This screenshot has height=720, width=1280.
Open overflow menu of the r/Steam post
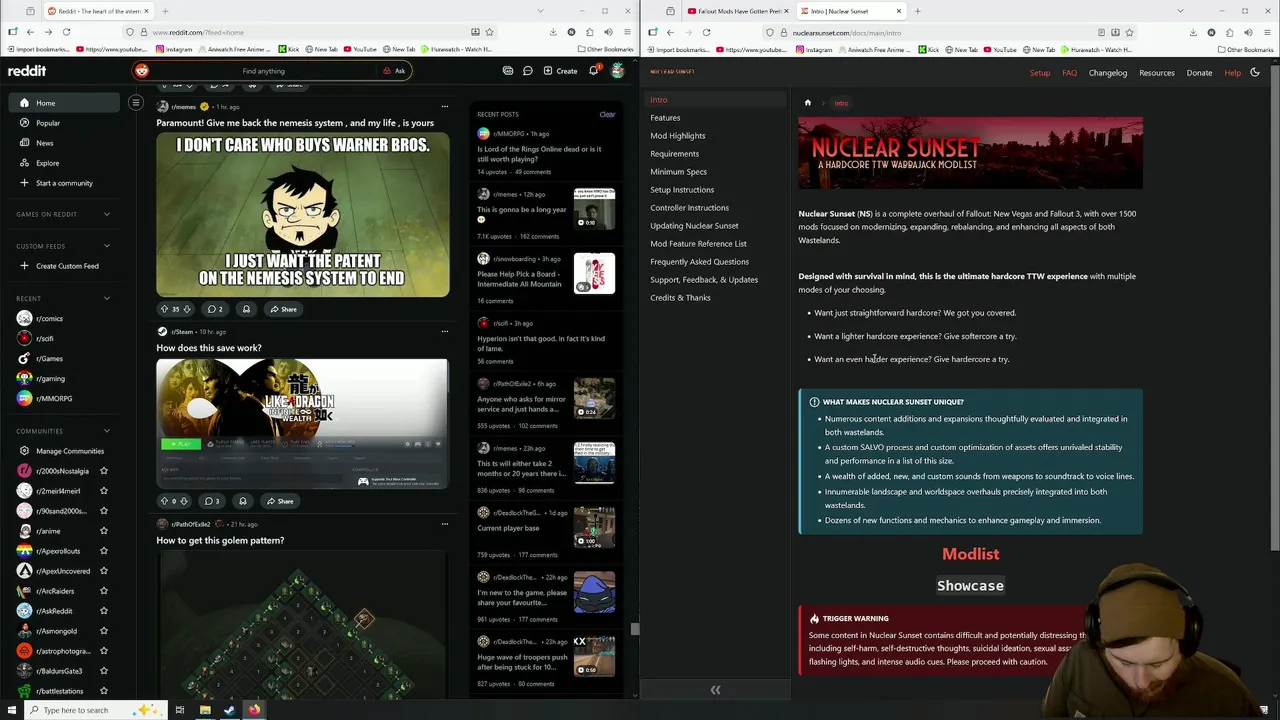(x=445, y=331)
